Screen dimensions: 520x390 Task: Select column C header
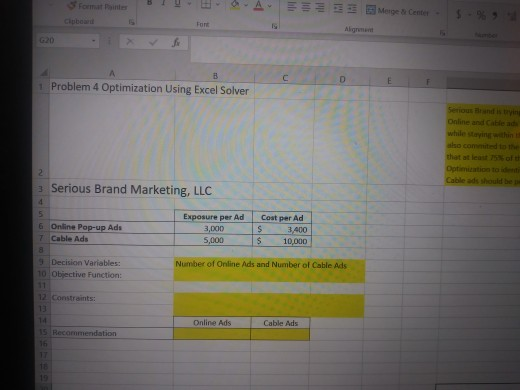285,78
